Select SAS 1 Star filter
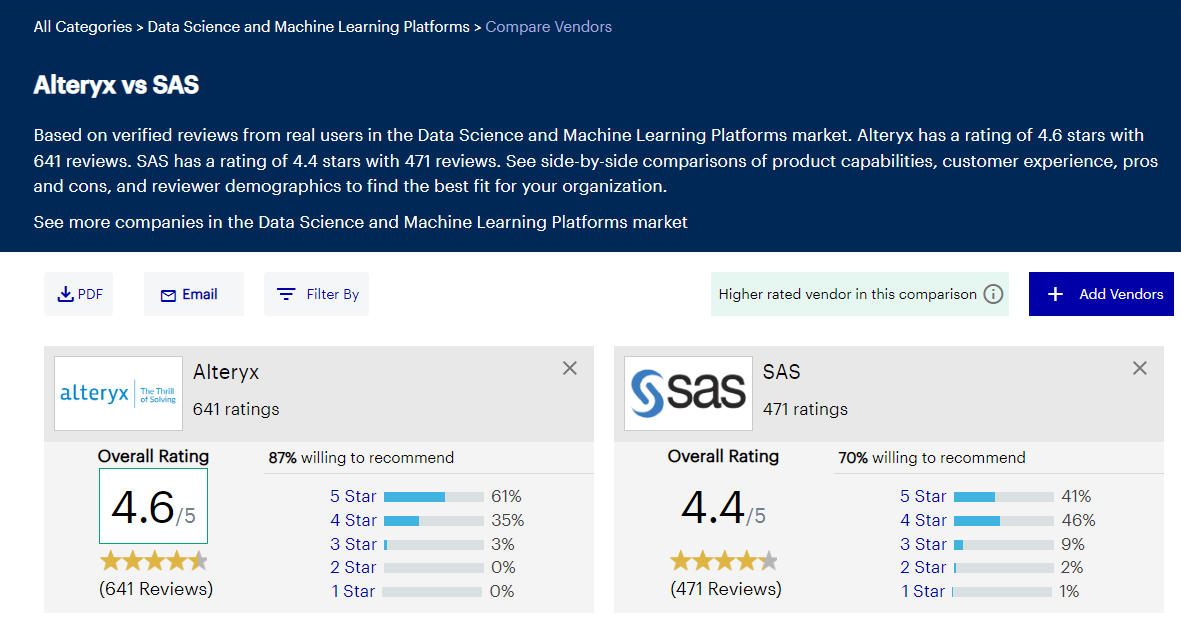Viewport: 1181px width, 622px height. point(923,592)
